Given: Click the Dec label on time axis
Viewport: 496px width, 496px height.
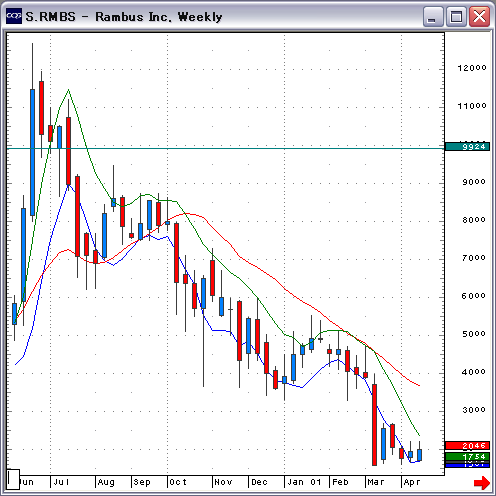Looking at the screenshot, I should pyautogui.click(x=259, y=482).
